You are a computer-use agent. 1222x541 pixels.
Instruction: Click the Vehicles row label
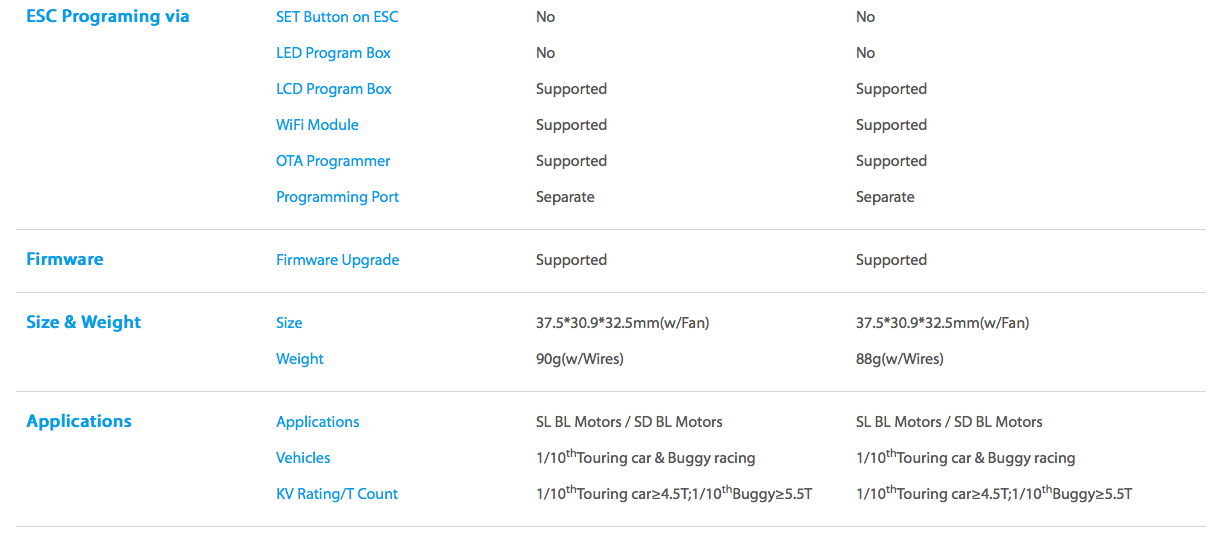point(303,458)
